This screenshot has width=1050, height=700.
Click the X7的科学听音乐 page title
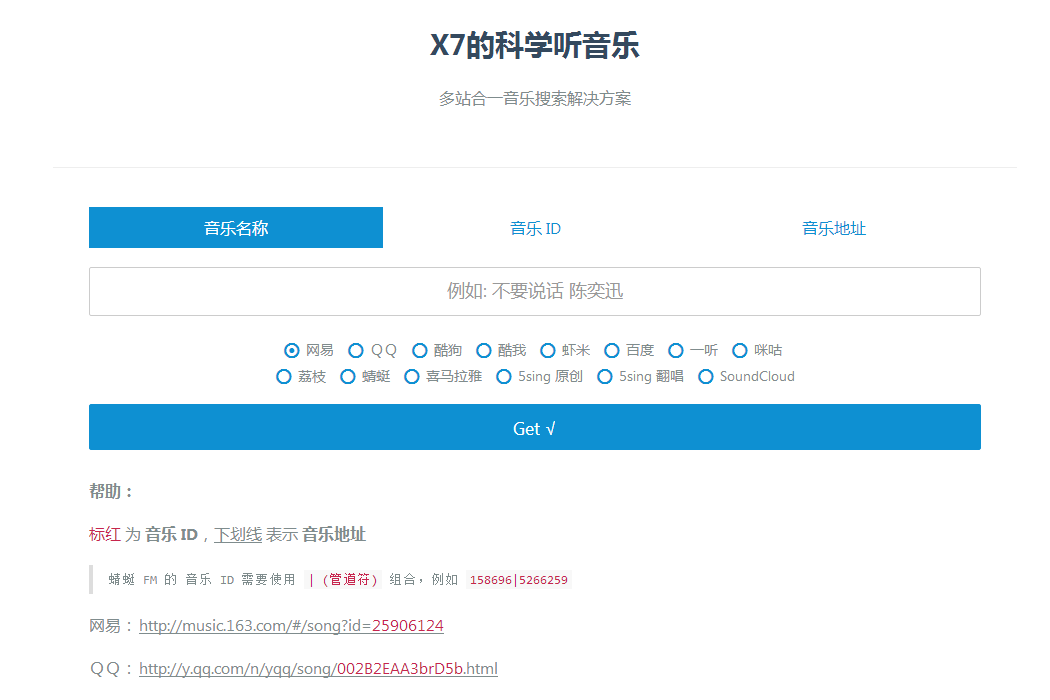[x=534, y=46]
